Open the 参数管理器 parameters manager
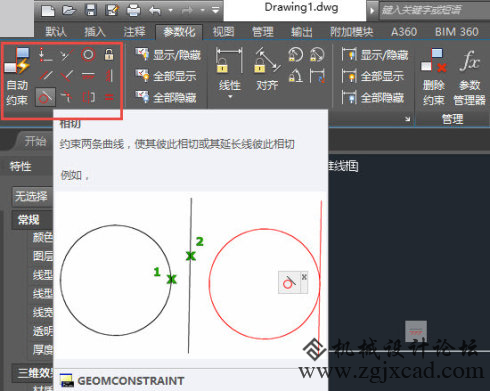491x392 pixels. (469, 77)
